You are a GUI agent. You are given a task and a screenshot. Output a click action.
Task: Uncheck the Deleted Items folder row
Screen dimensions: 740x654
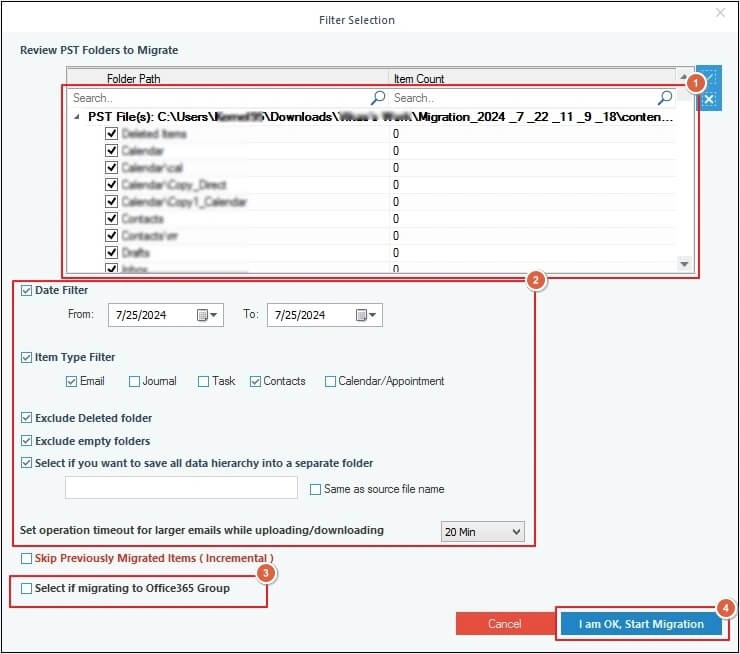[111, 134]
